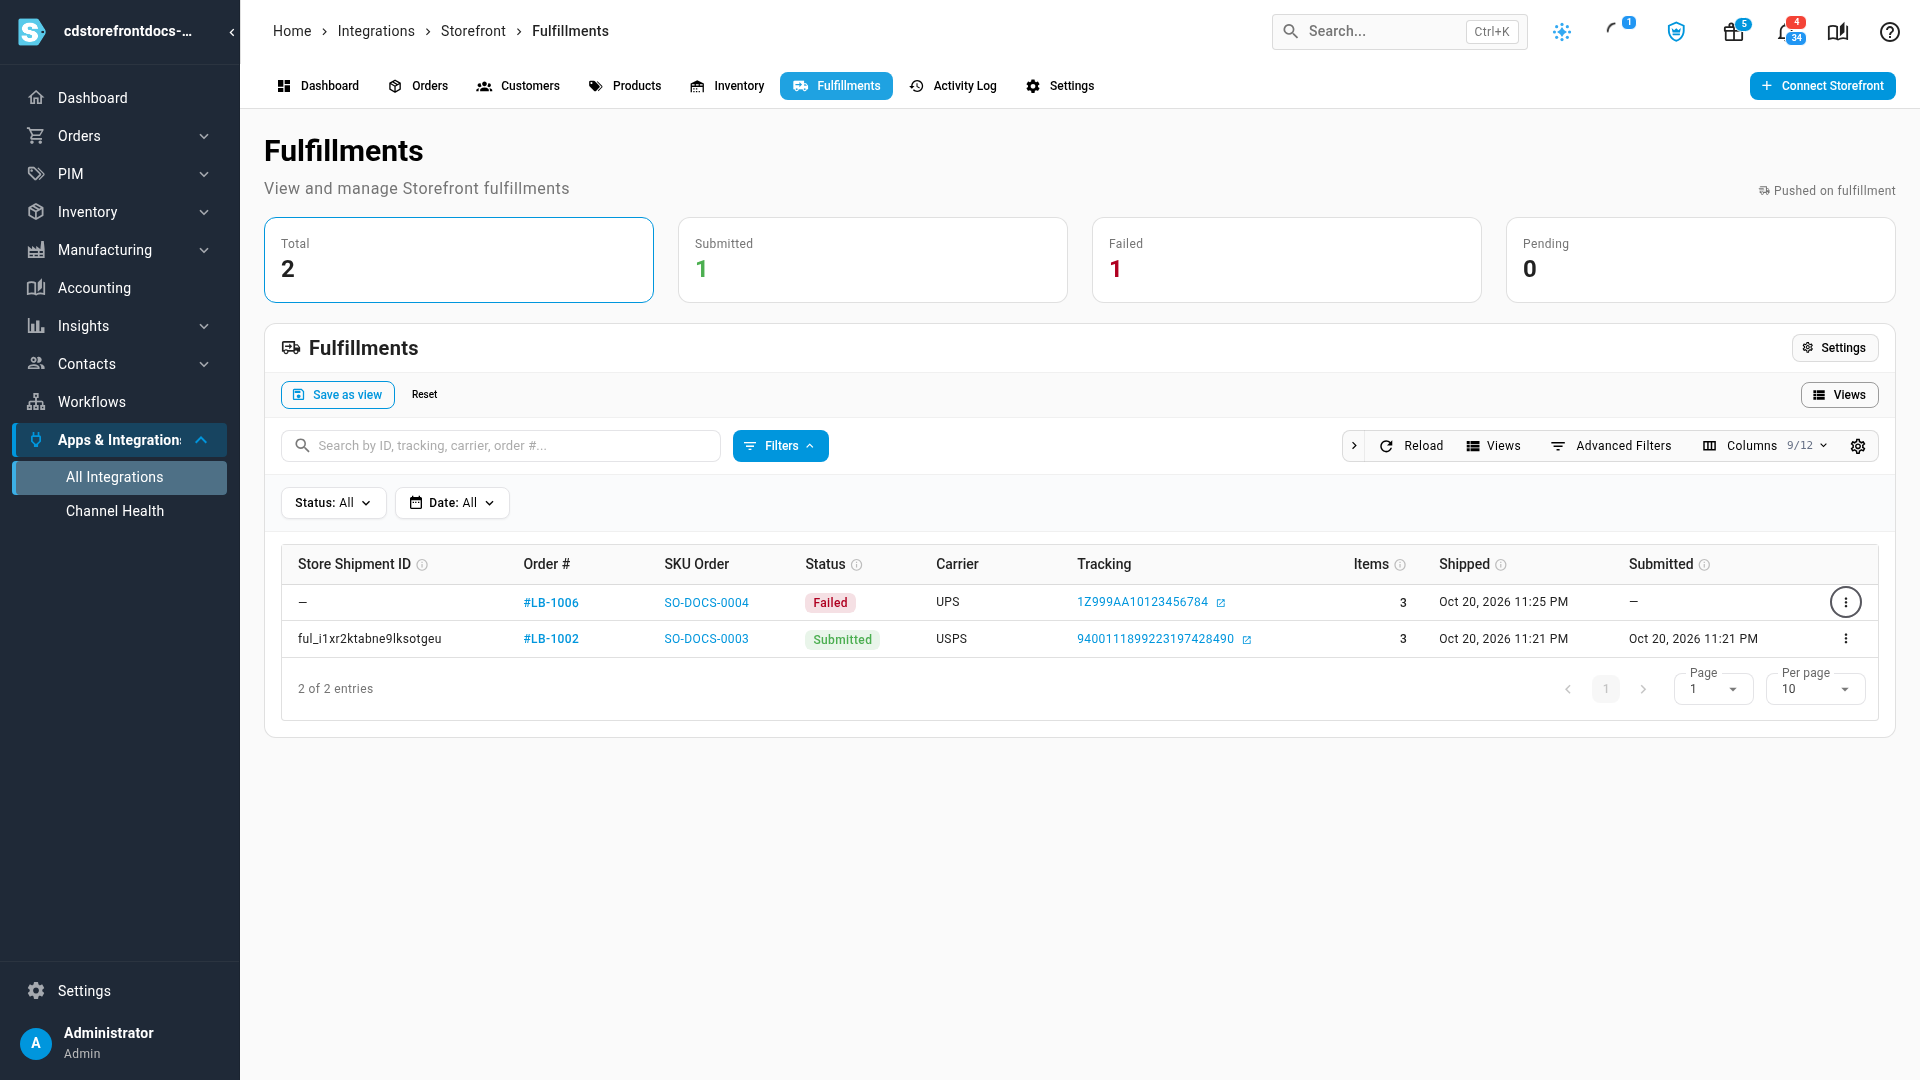Open row actions menu for #LB-1006
Screen dimensions: 1920x1080
[1846, 602]
